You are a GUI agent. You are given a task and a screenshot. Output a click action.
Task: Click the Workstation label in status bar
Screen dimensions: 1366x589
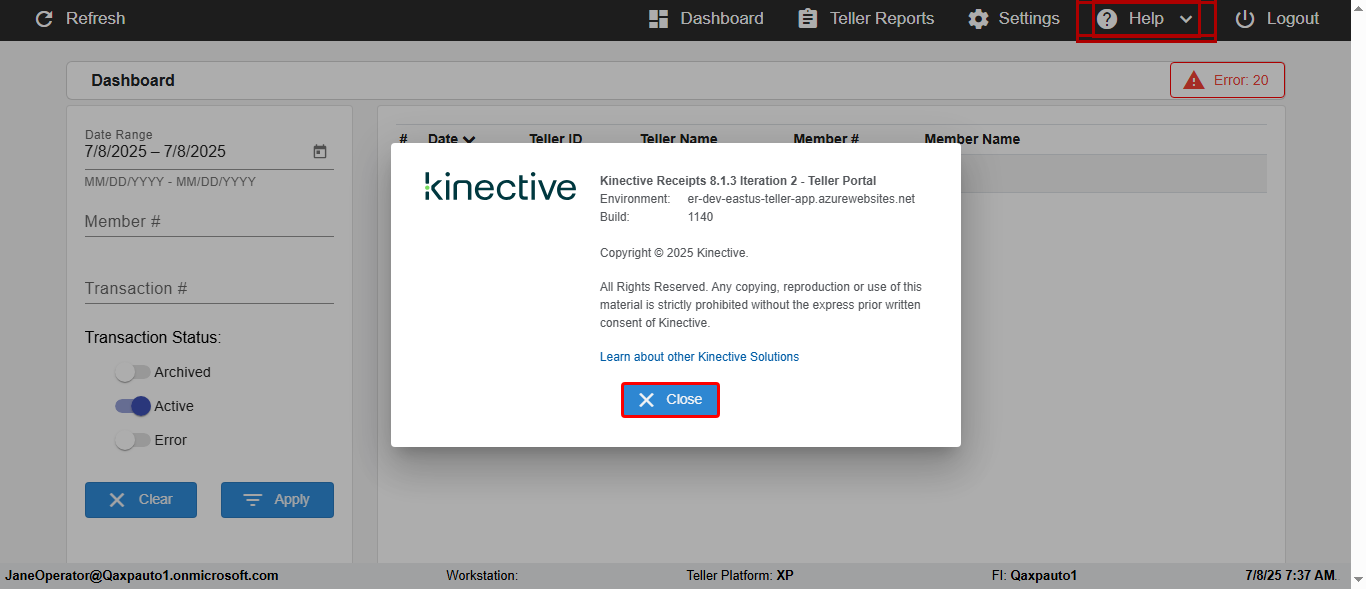coord(482,576)
